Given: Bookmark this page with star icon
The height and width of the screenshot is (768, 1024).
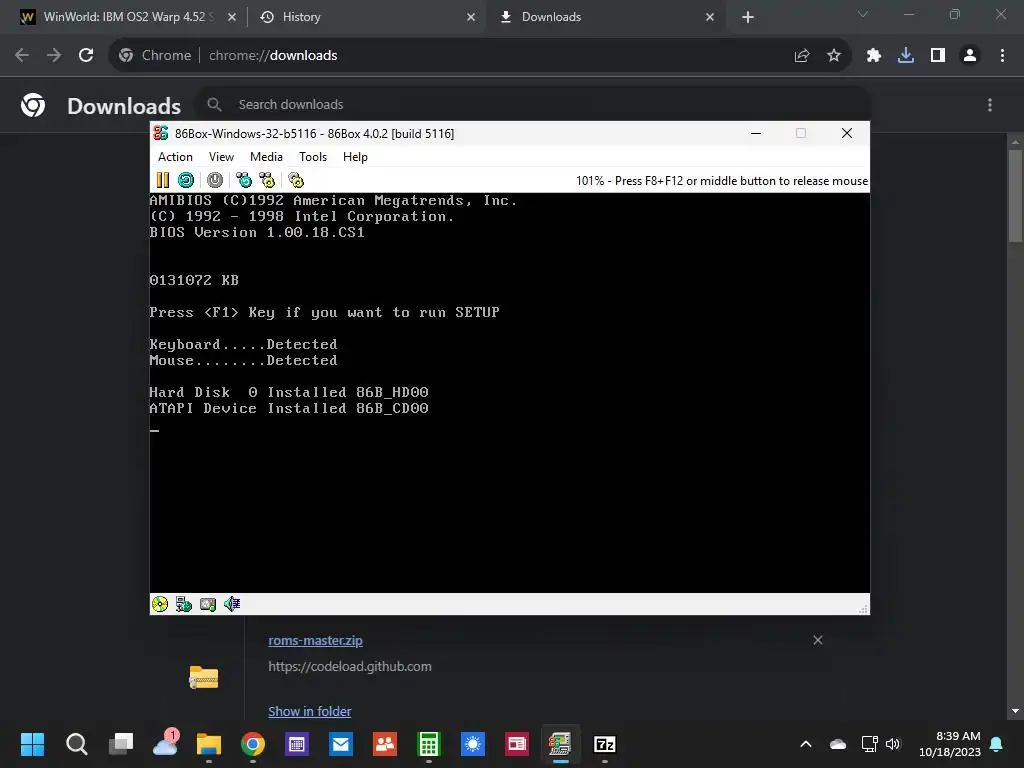Looking at the screenshot, I should (x=834, y=56).
